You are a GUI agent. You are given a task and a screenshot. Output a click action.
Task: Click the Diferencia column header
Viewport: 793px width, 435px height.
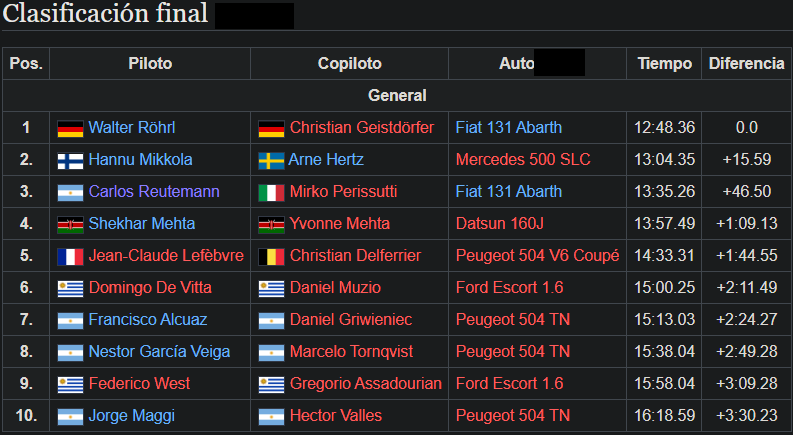[x=746, y=63]
